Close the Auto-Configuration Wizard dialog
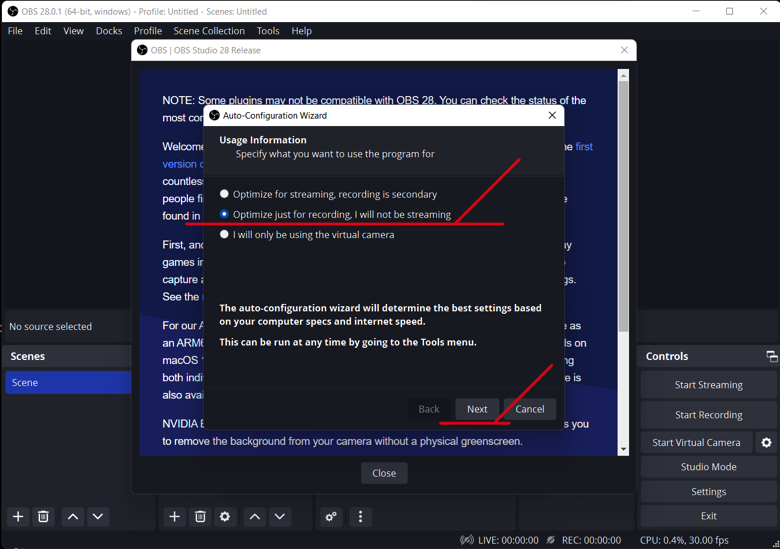 click(x=552, y=115)
